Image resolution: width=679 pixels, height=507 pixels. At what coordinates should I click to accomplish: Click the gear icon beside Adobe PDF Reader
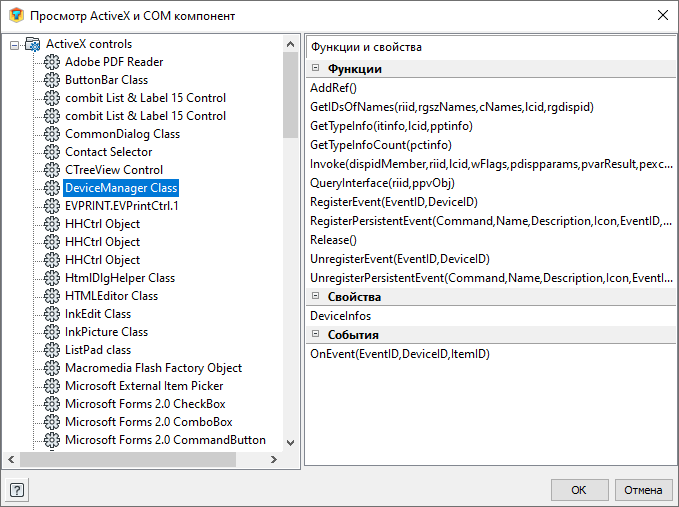click(x=52, y=62)
